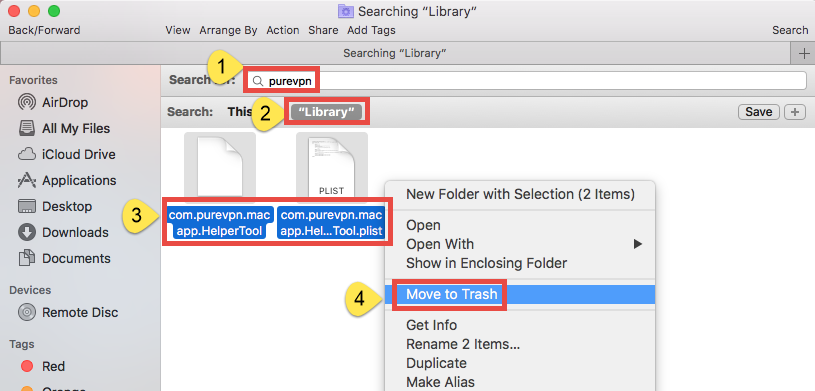Open the Downloads folder icon
Screen dimensions: 815x391
point(27,232)
